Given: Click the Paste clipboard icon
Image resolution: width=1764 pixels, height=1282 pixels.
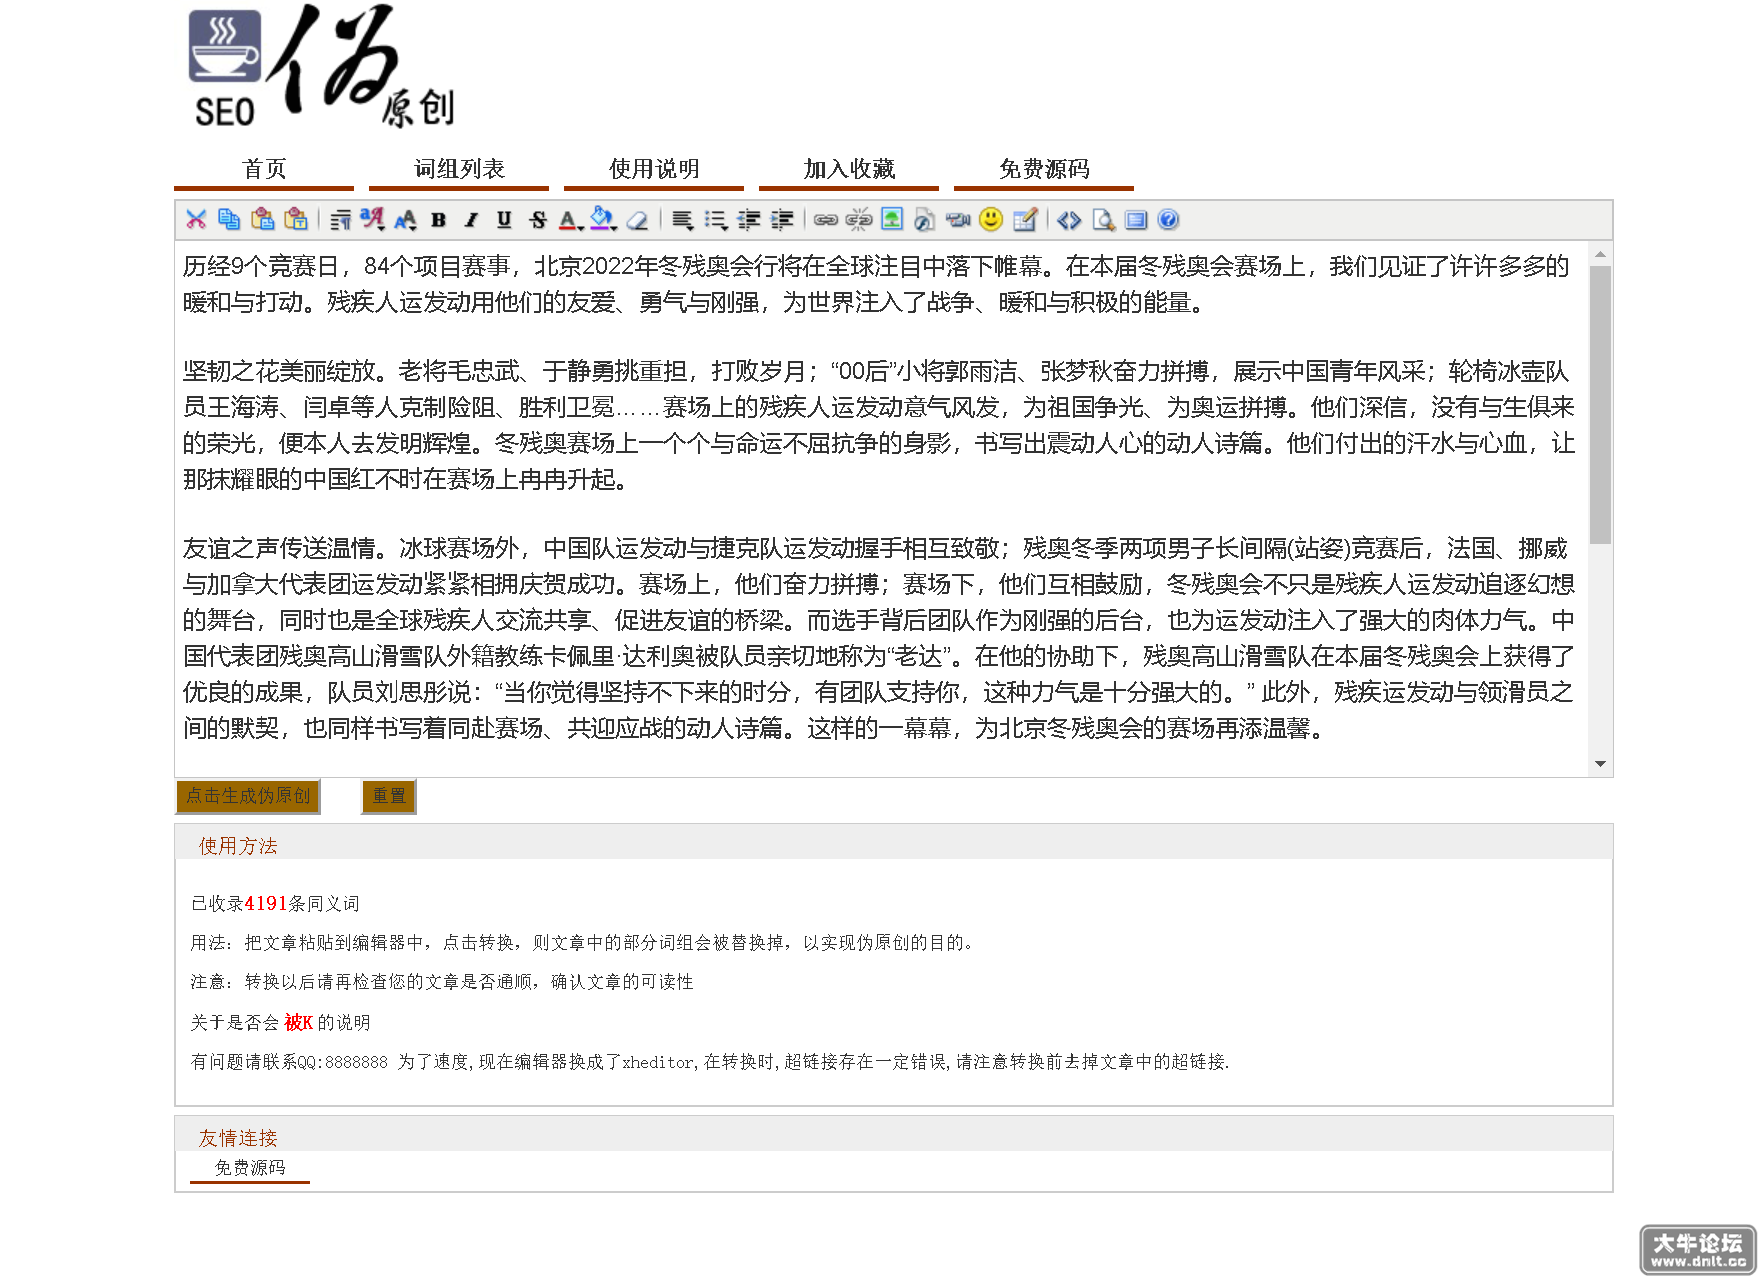Looking at the screenshot, I should (x=263, y=220).
